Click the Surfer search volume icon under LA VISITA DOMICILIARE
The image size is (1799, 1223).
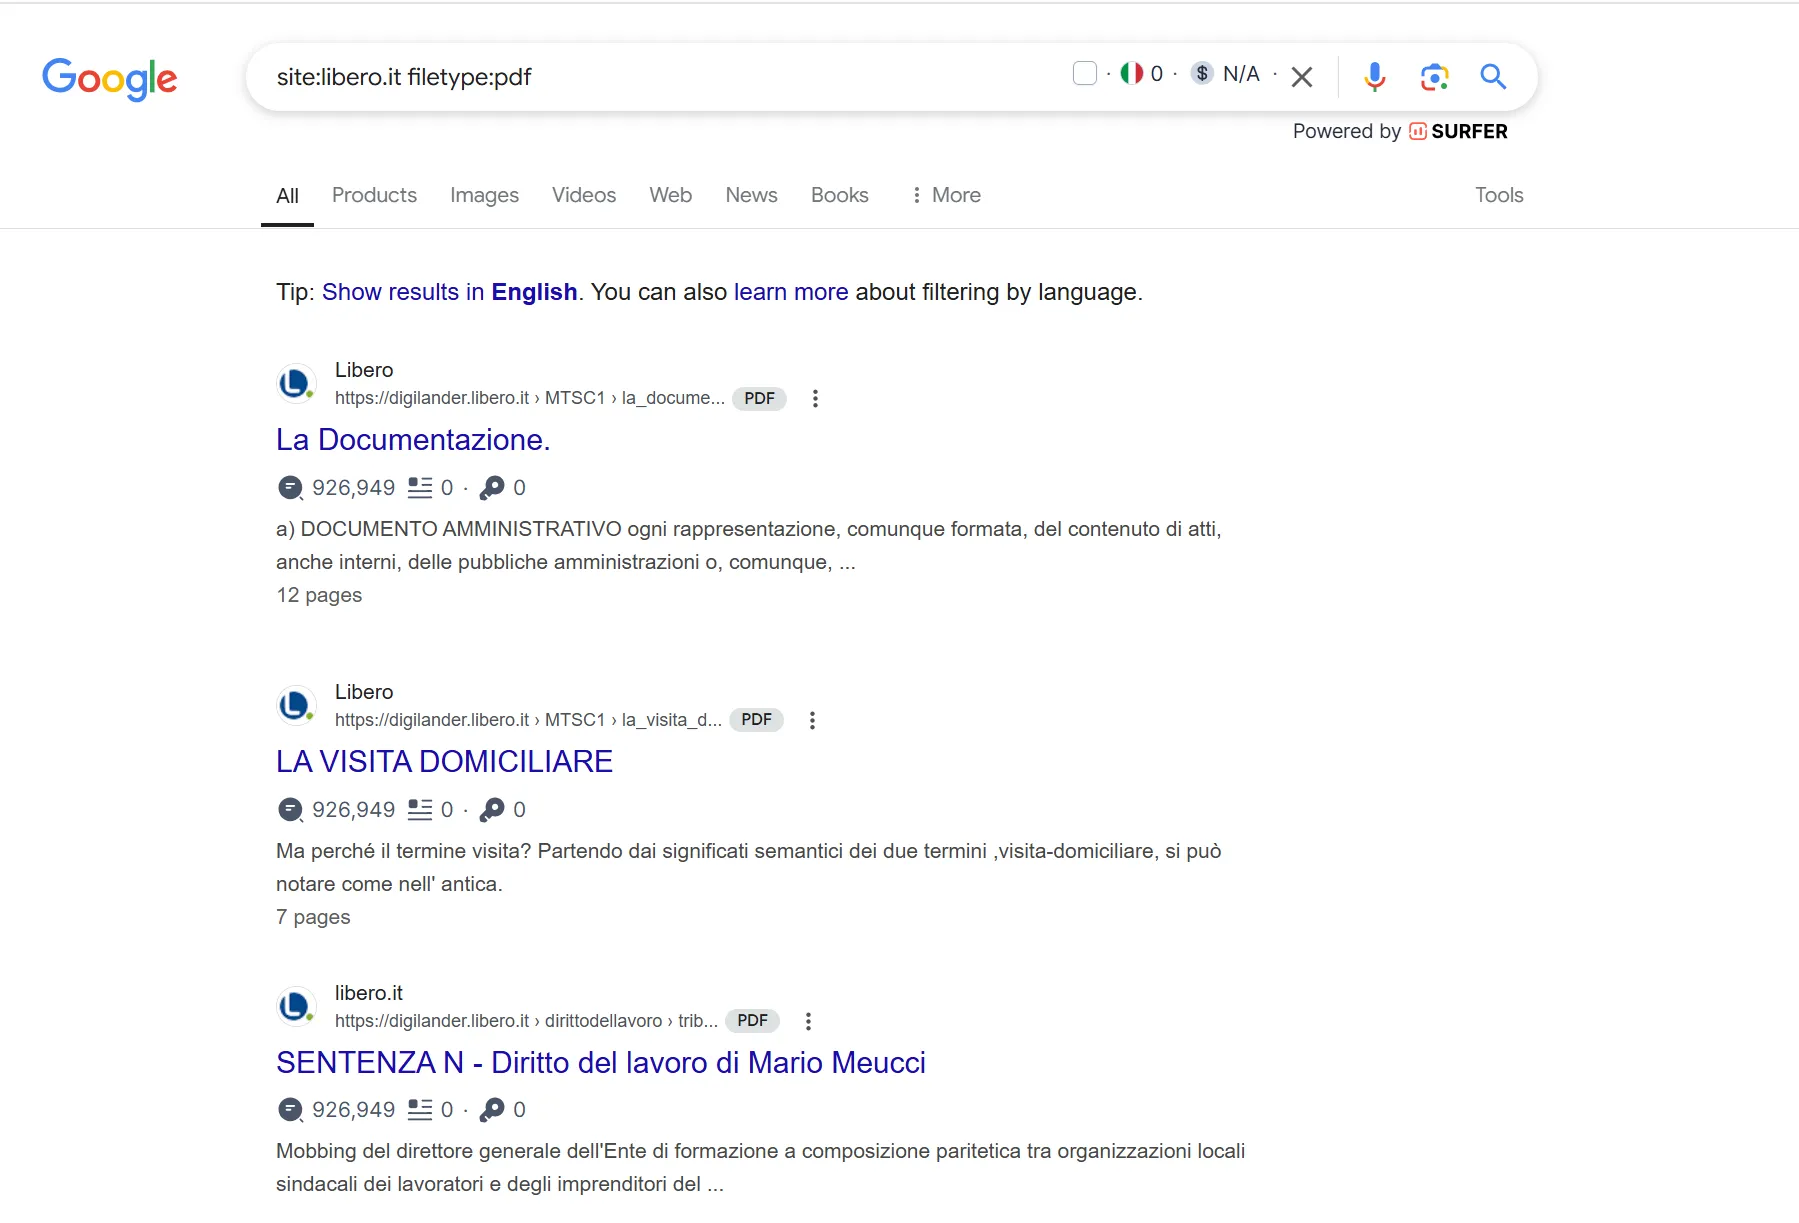289,810
